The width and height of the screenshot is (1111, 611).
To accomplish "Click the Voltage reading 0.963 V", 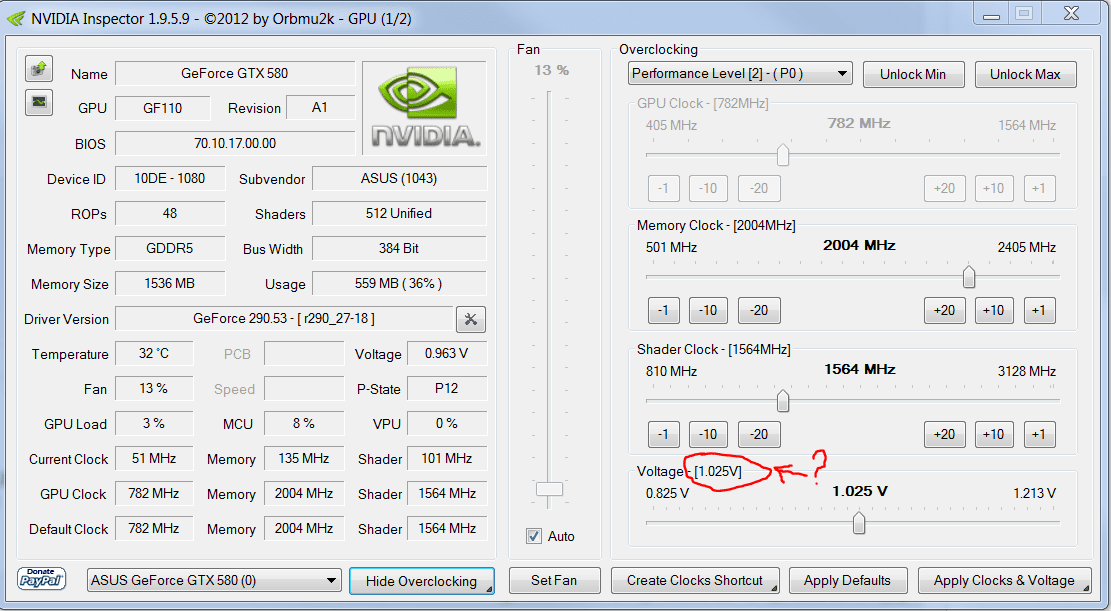I will point(447,353).
